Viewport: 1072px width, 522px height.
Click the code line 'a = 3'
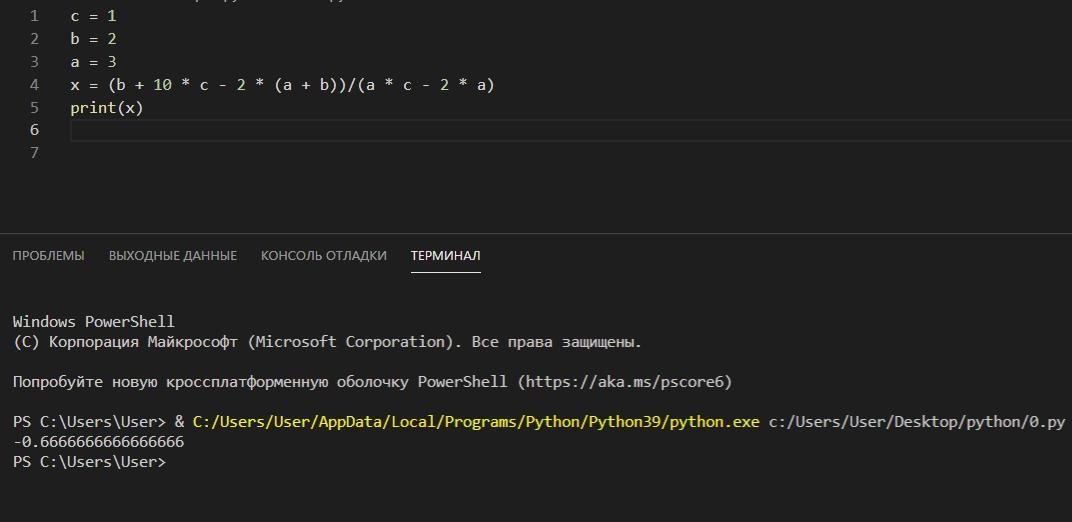click(x=93, y=62)
